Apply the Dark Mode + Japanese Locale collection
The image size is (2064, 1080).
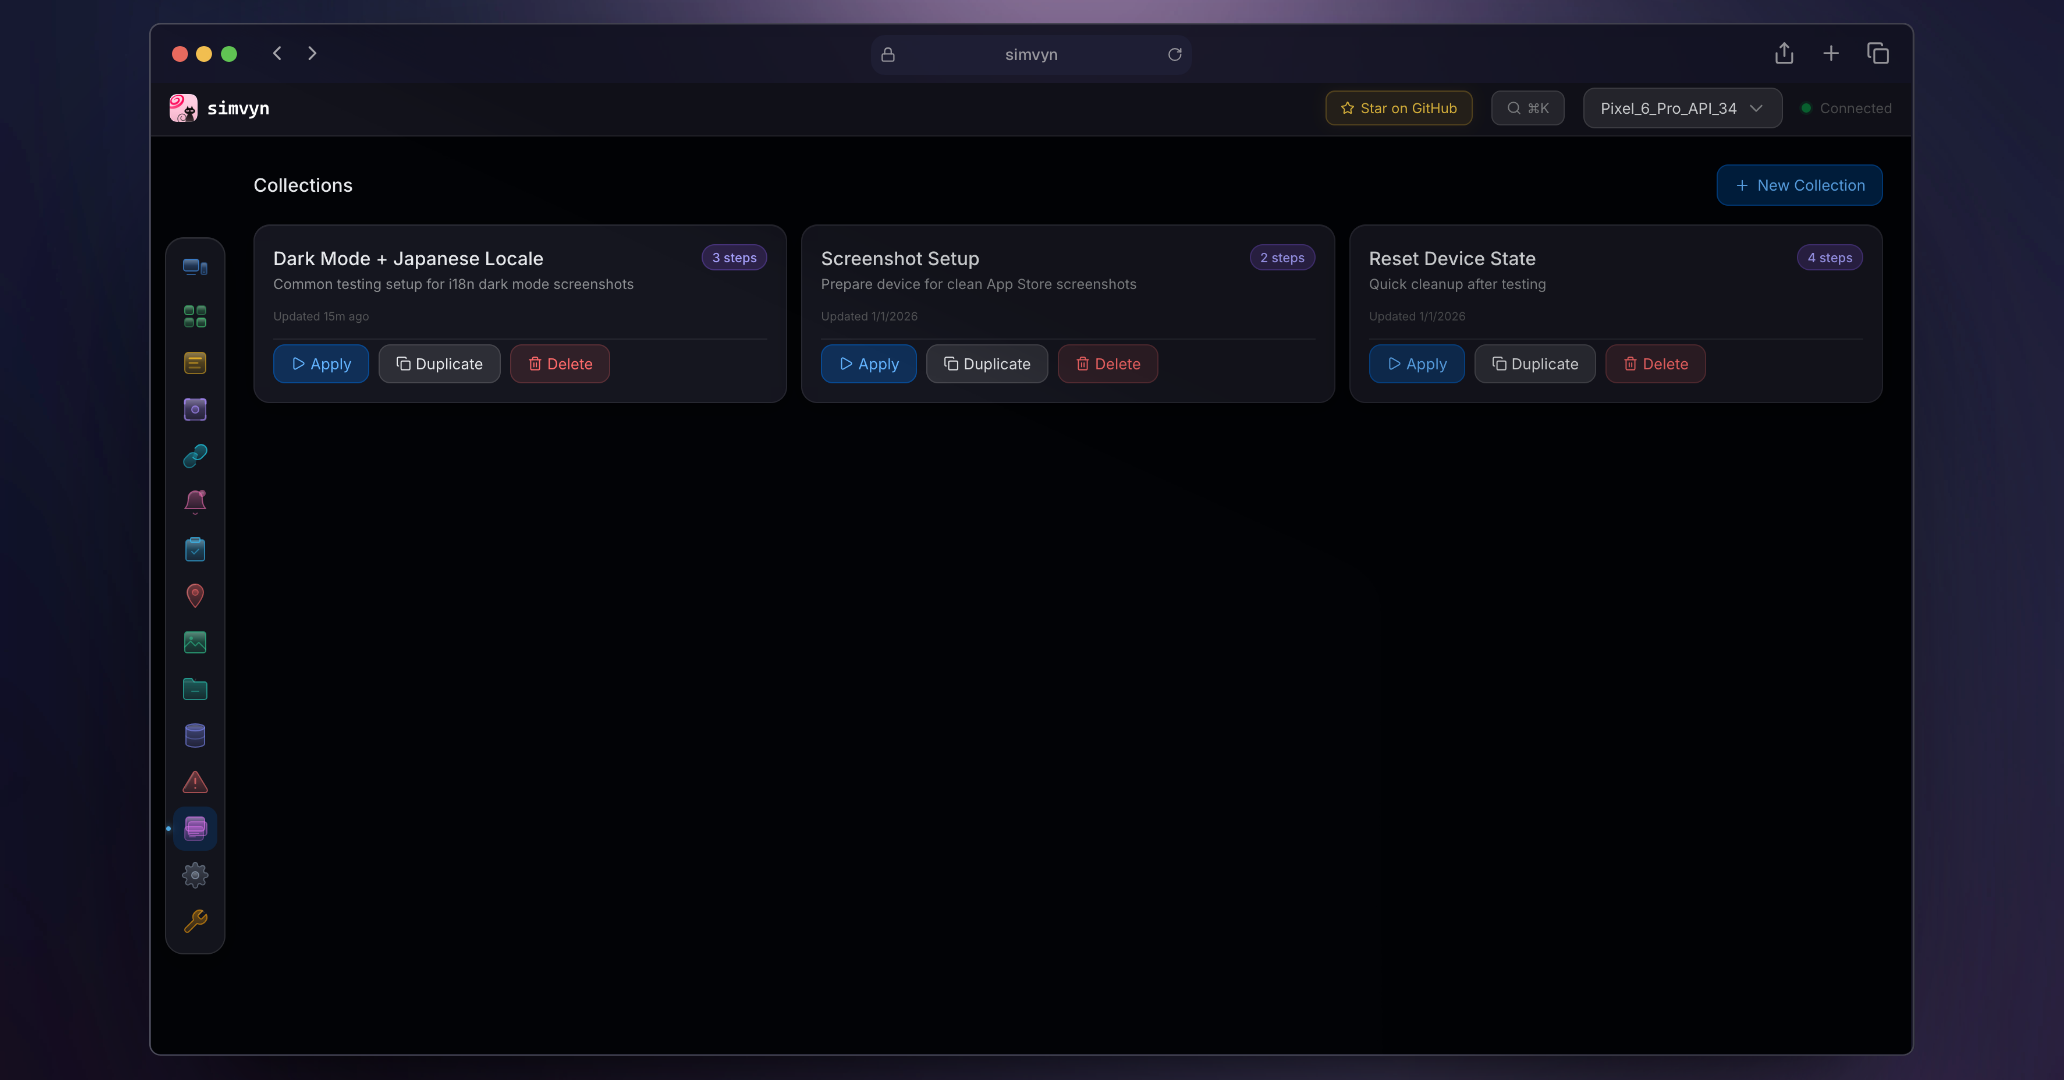pos(321,364)
